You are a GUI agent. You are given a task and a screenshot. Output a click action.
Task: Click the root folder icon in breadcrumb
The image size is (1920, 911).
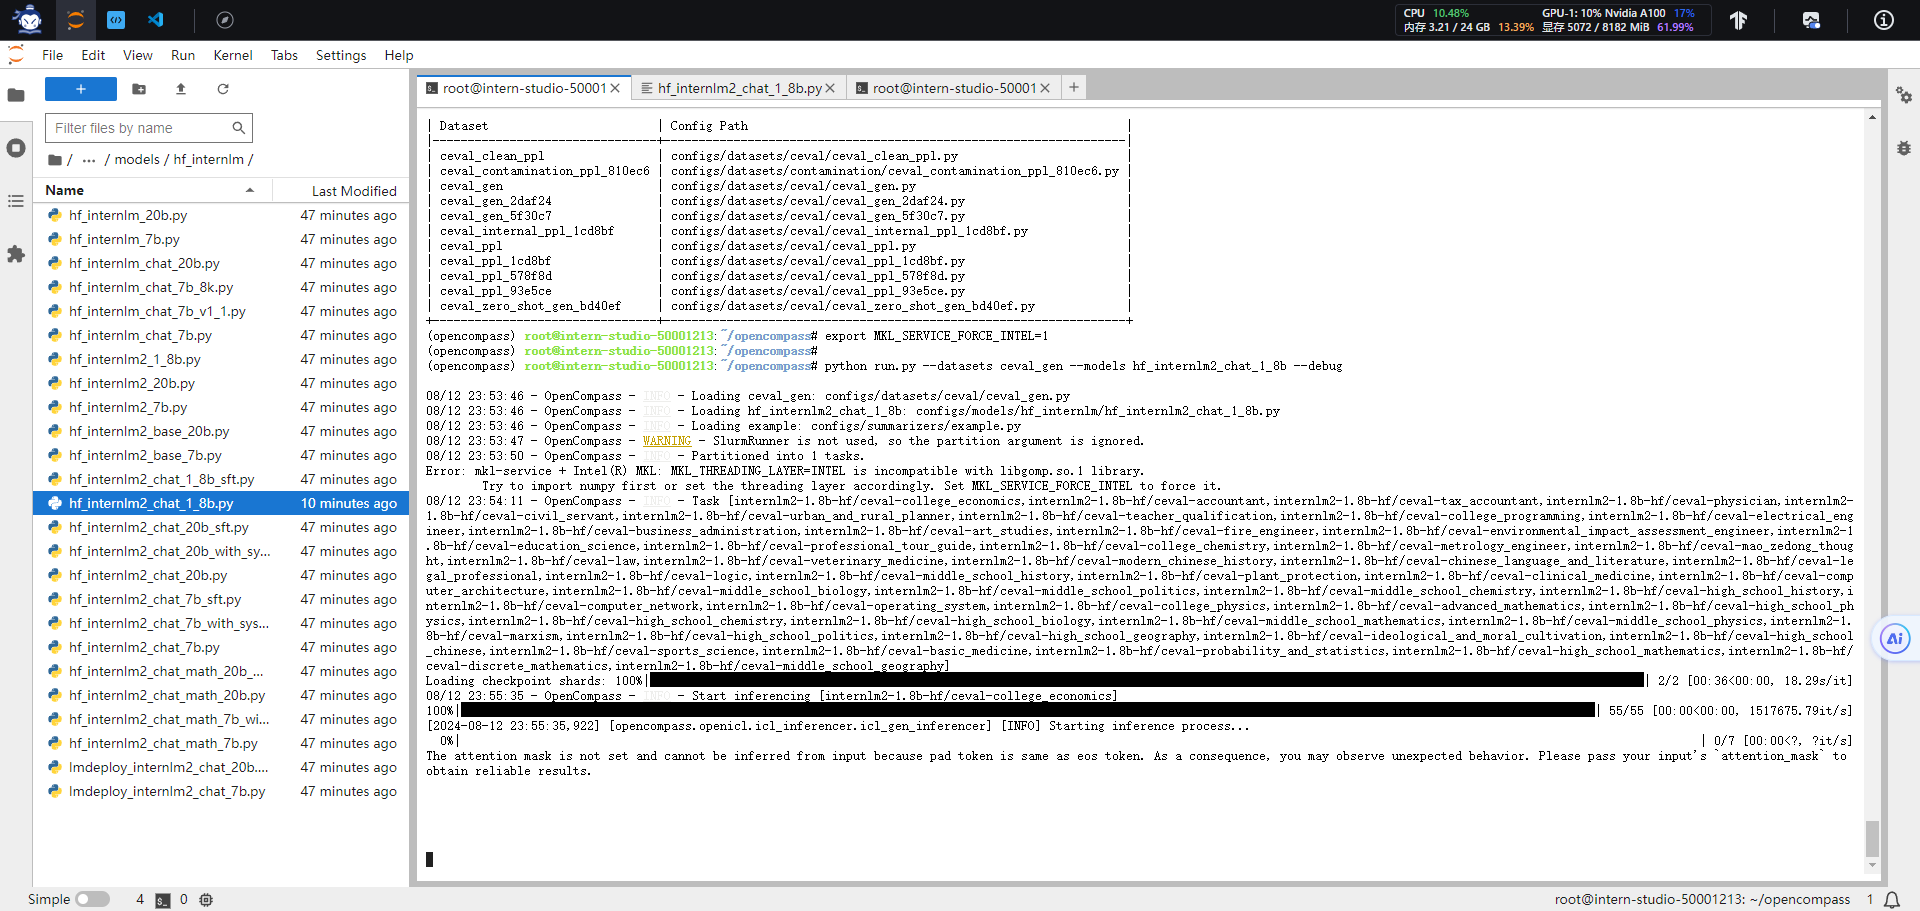point(55,160)
